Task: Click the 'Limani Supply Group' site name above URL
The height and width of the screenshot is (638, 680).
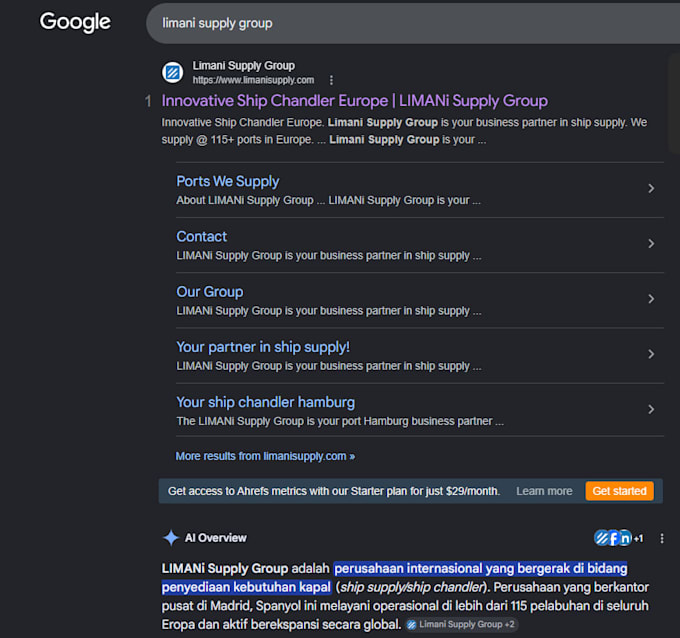Action: pos(244,65)
